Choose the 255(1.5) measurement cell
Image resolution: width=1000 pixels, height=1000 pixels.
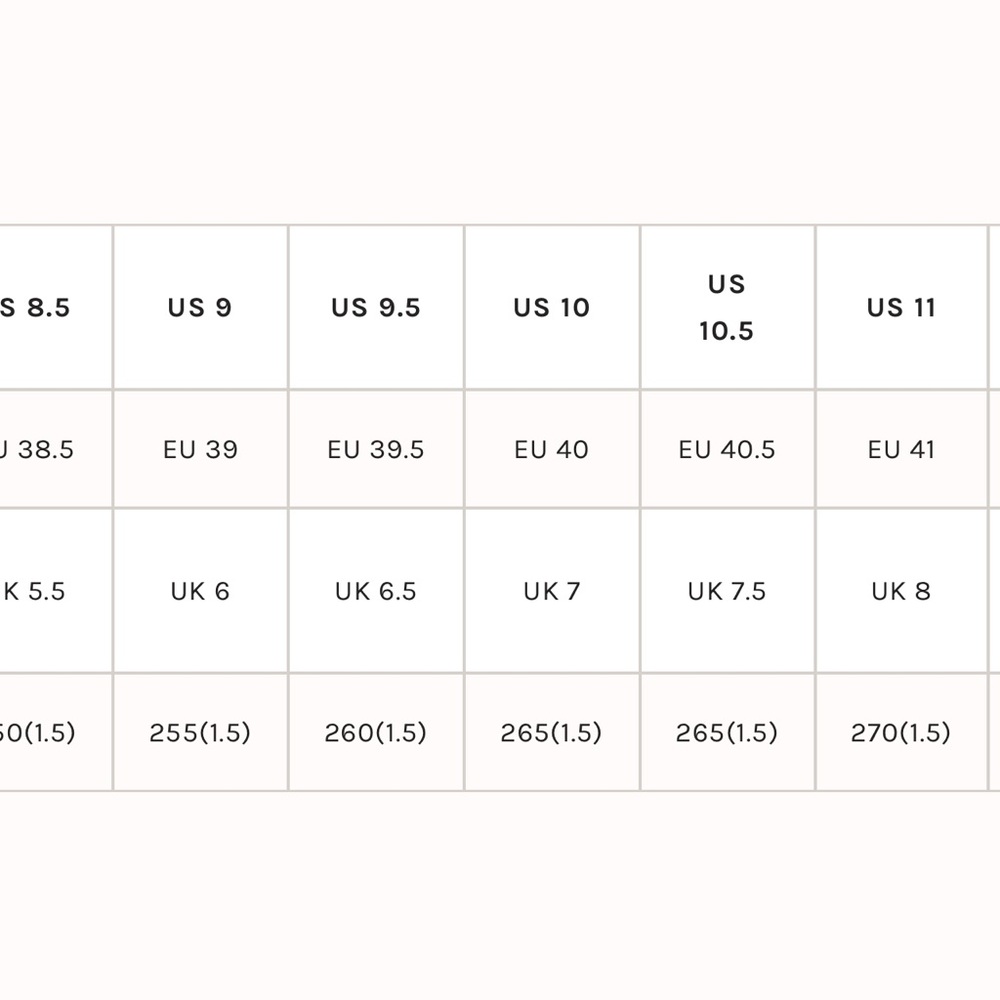(200, 733)
